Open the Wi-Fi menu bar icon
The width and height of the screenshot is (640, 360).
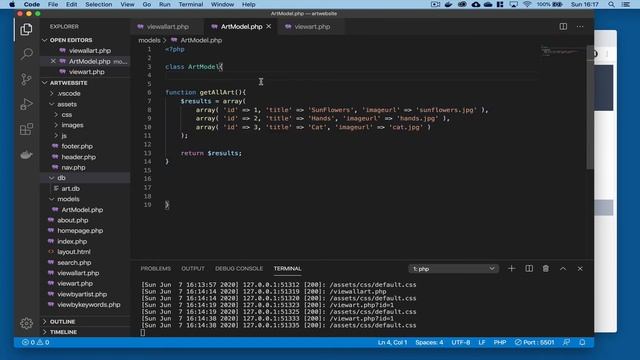point(527,4)
